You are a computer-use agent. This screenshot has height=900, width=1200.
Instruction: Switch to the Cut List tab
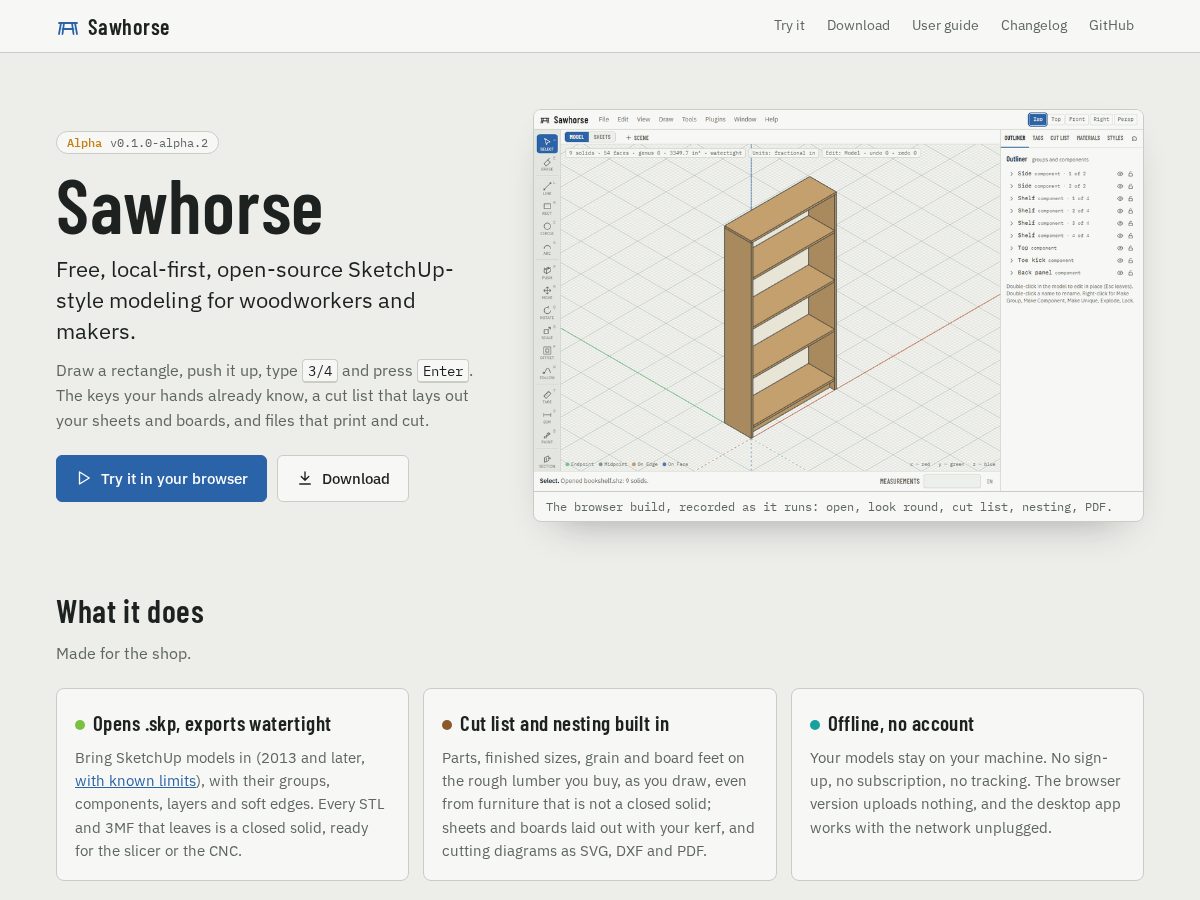tap(1060, 138)
